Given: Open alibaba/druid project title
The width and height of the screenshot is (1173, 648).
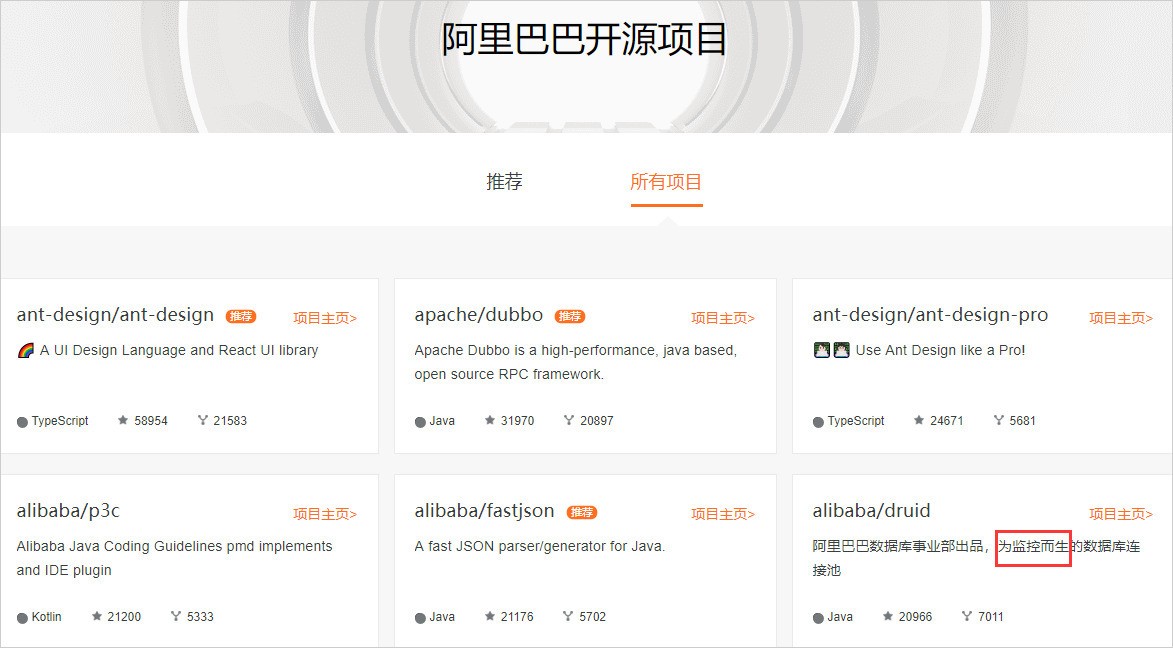Looking at the screenshot, I should click(x=872, y=511).
